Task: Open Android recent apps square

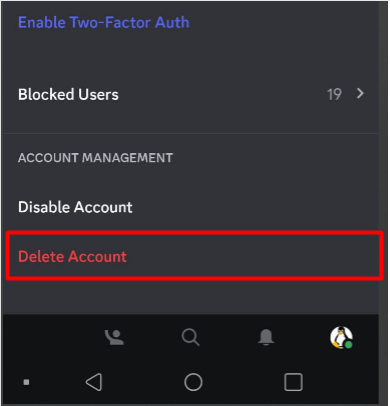Action: [293, 382]
